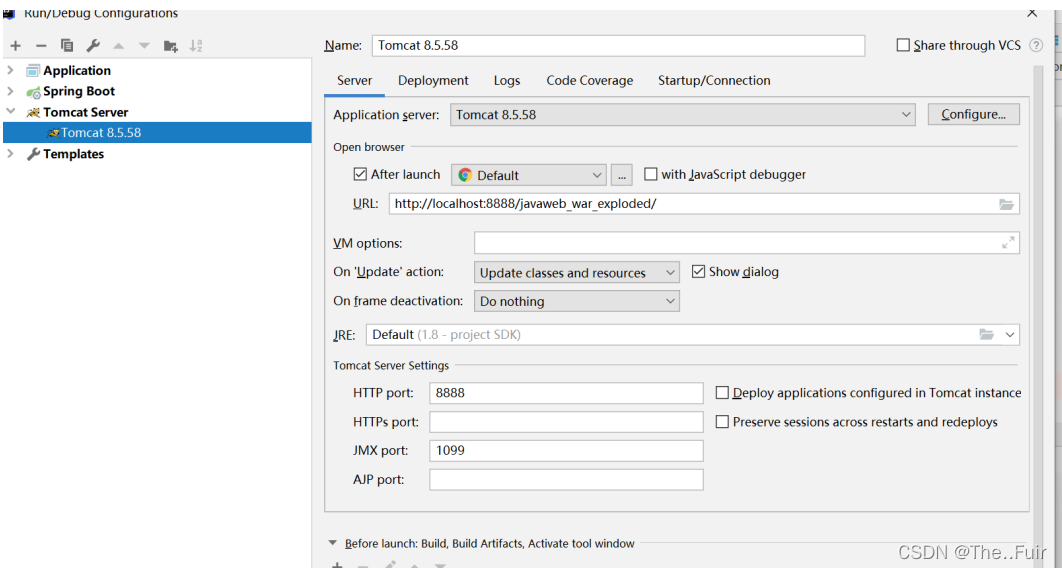Check Deploy applications configured in Tomcat instance
This screenshot has width=1062, height=569.
pos(722,393)
